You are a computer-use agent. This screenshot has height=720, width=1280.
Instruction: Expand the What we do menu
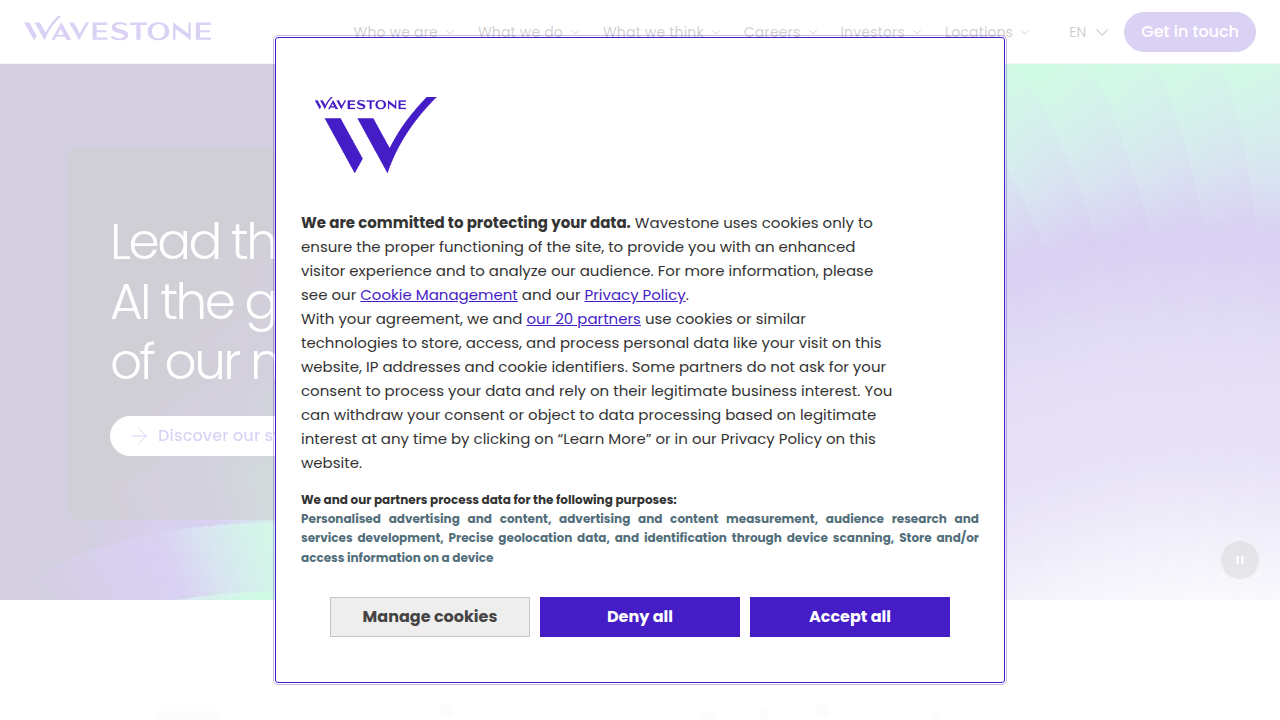pos(529,32)
